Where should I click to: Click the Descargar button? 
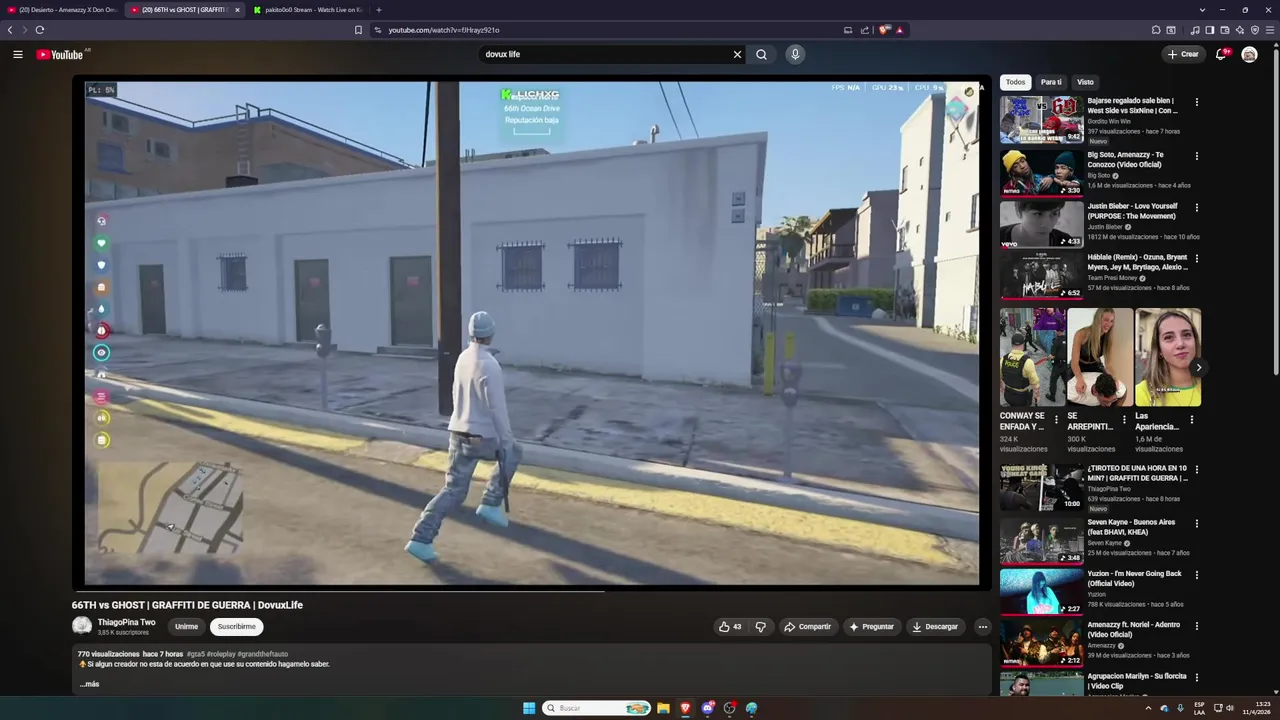(935, 627)
